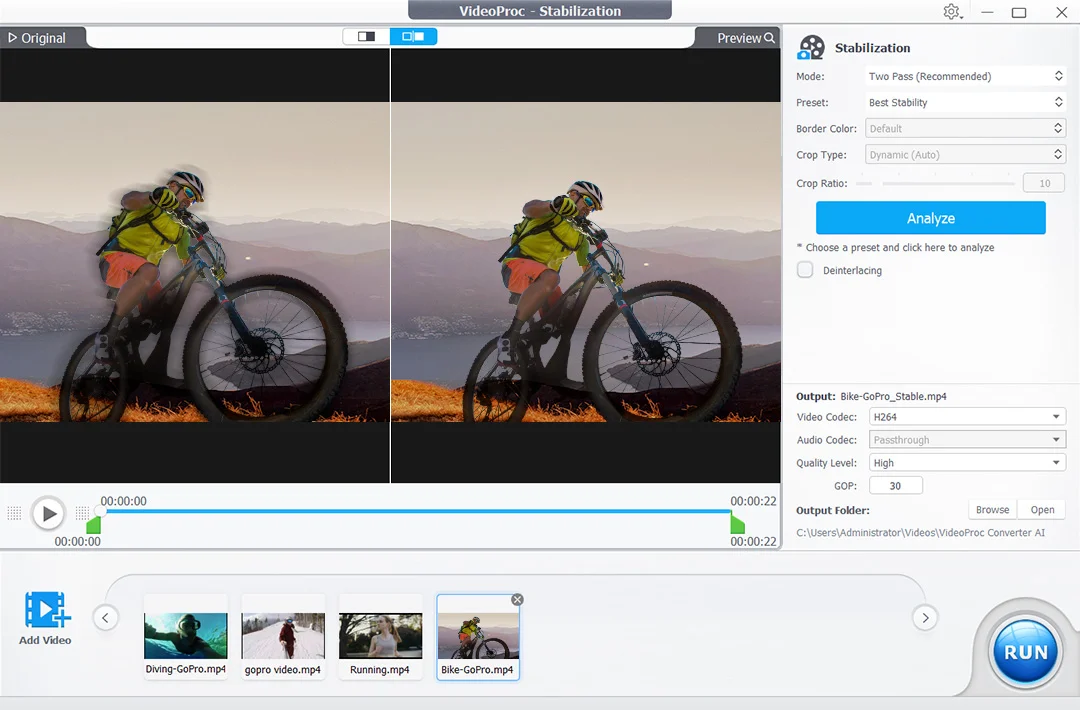
Task: Open the Mode dropdown
Action: pyautogui.click(x=964, y=75)
